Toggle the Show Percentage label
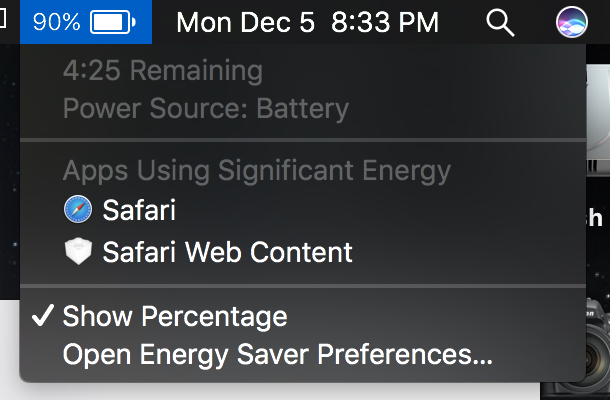Screen dimensions: 610x400 coord(175,317)
